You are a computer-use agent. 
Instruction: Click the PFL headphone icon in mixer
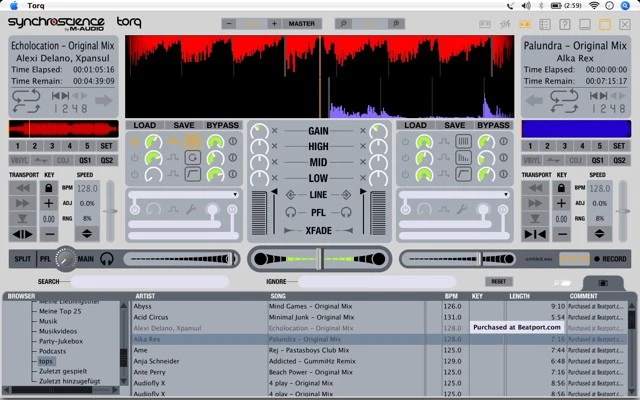click(x=289, y=212)
